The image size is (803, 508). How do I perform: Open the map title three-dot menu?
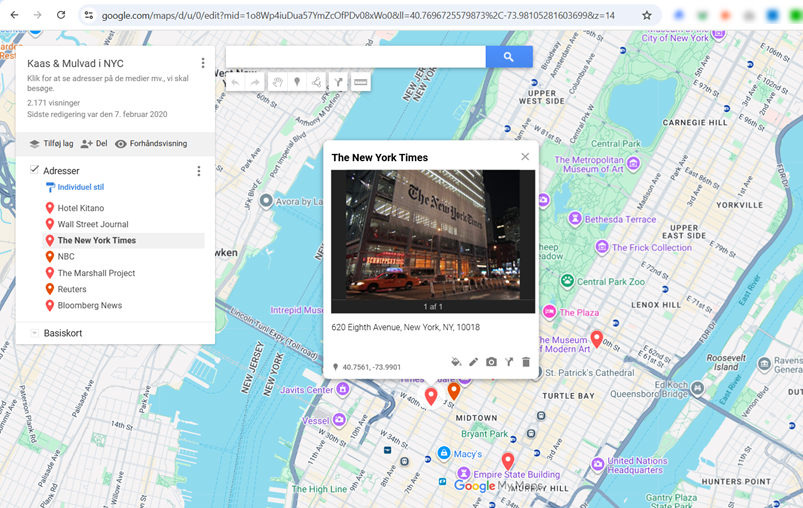pyautogui.click(x=203, y=63)
